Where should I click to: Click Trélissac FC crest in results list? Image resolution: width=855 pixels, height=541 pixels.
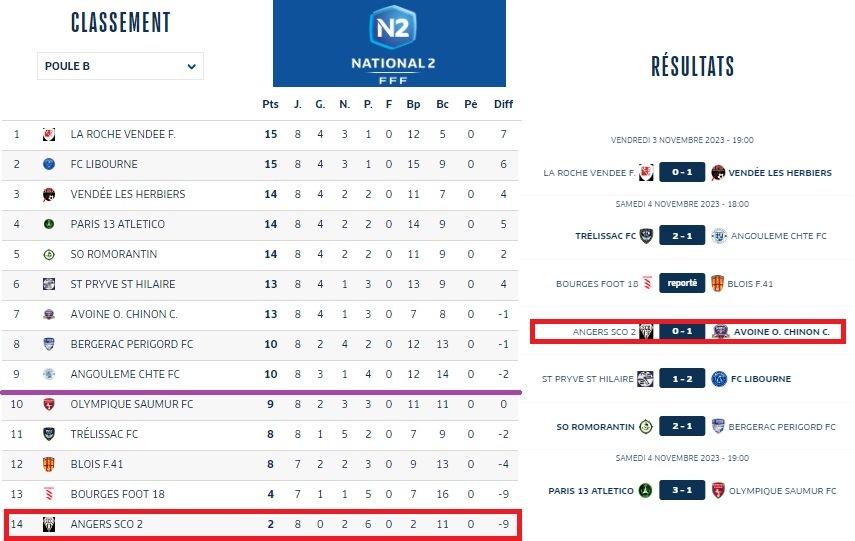pyautogui.click(x=646, y=236)
